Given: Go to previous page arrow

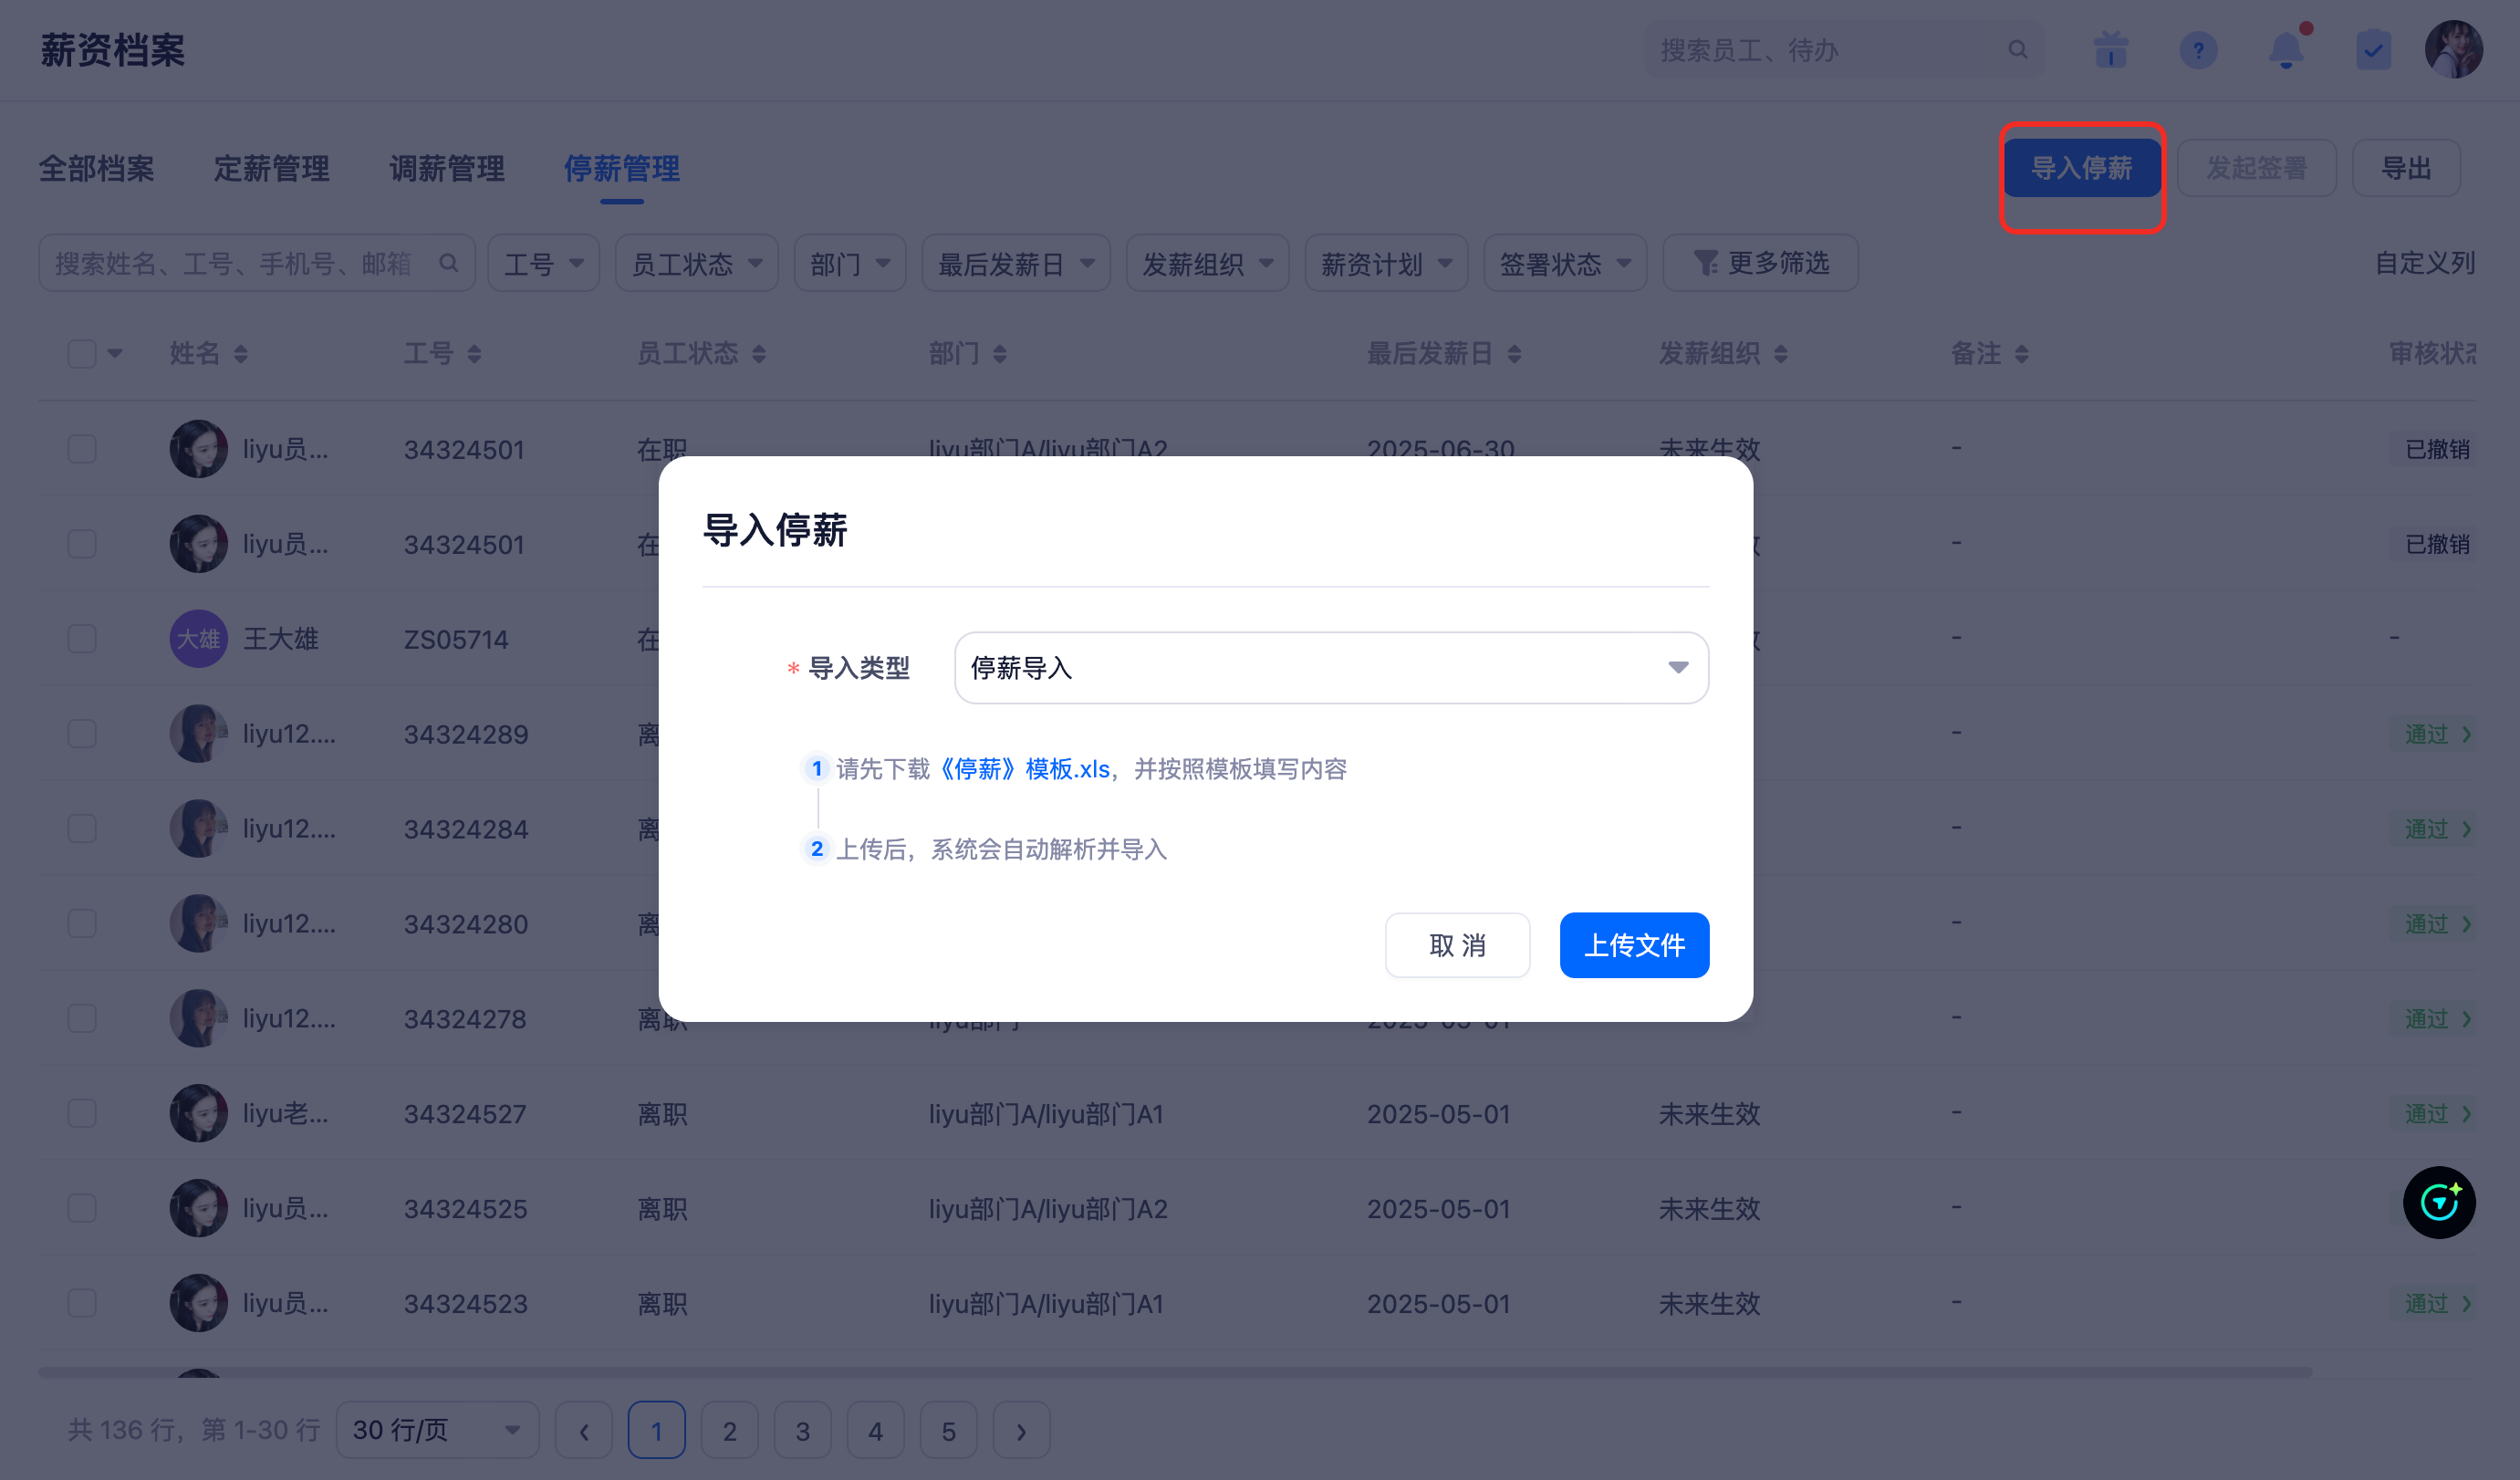Looking at the screenshot, I should 584,1431.
